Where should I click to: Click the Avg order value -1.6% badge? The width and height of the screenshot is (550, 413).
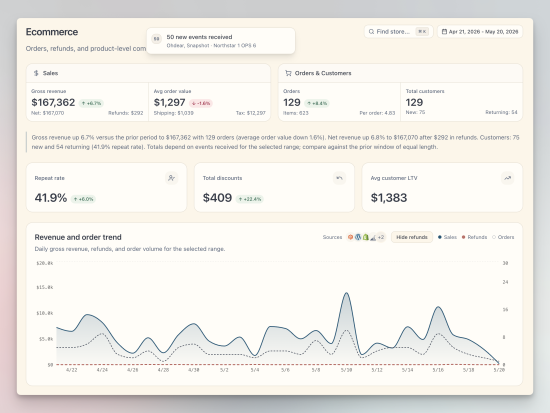click(201, 103)
